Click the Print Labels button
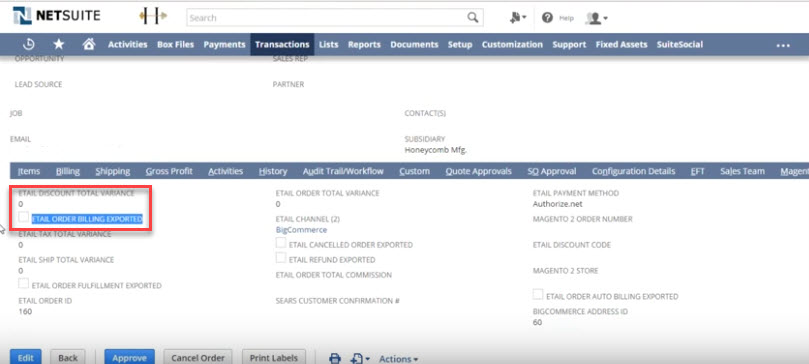The height and width of the screenshot is (364, 809). 273,357
